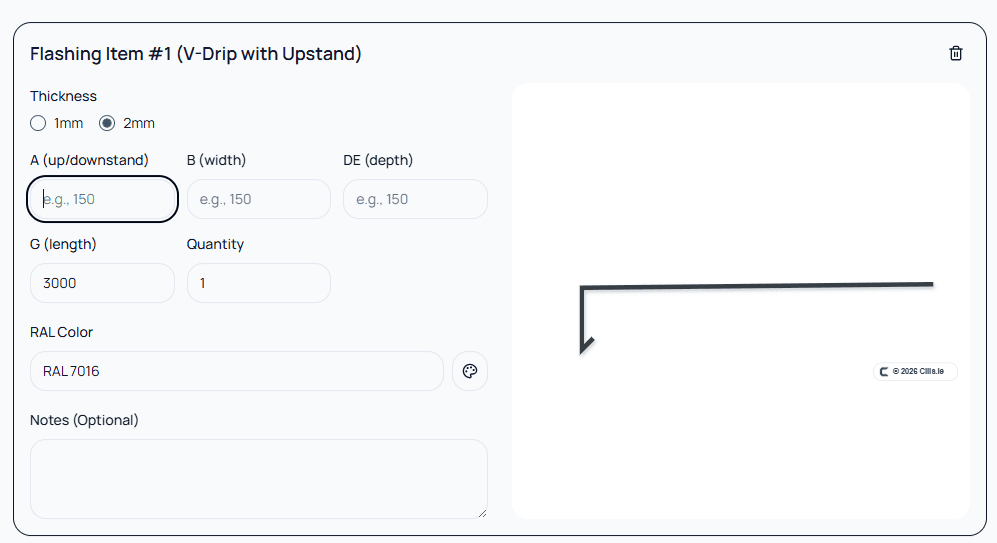Select the 2mm thickness radio button

coord(108,123)
